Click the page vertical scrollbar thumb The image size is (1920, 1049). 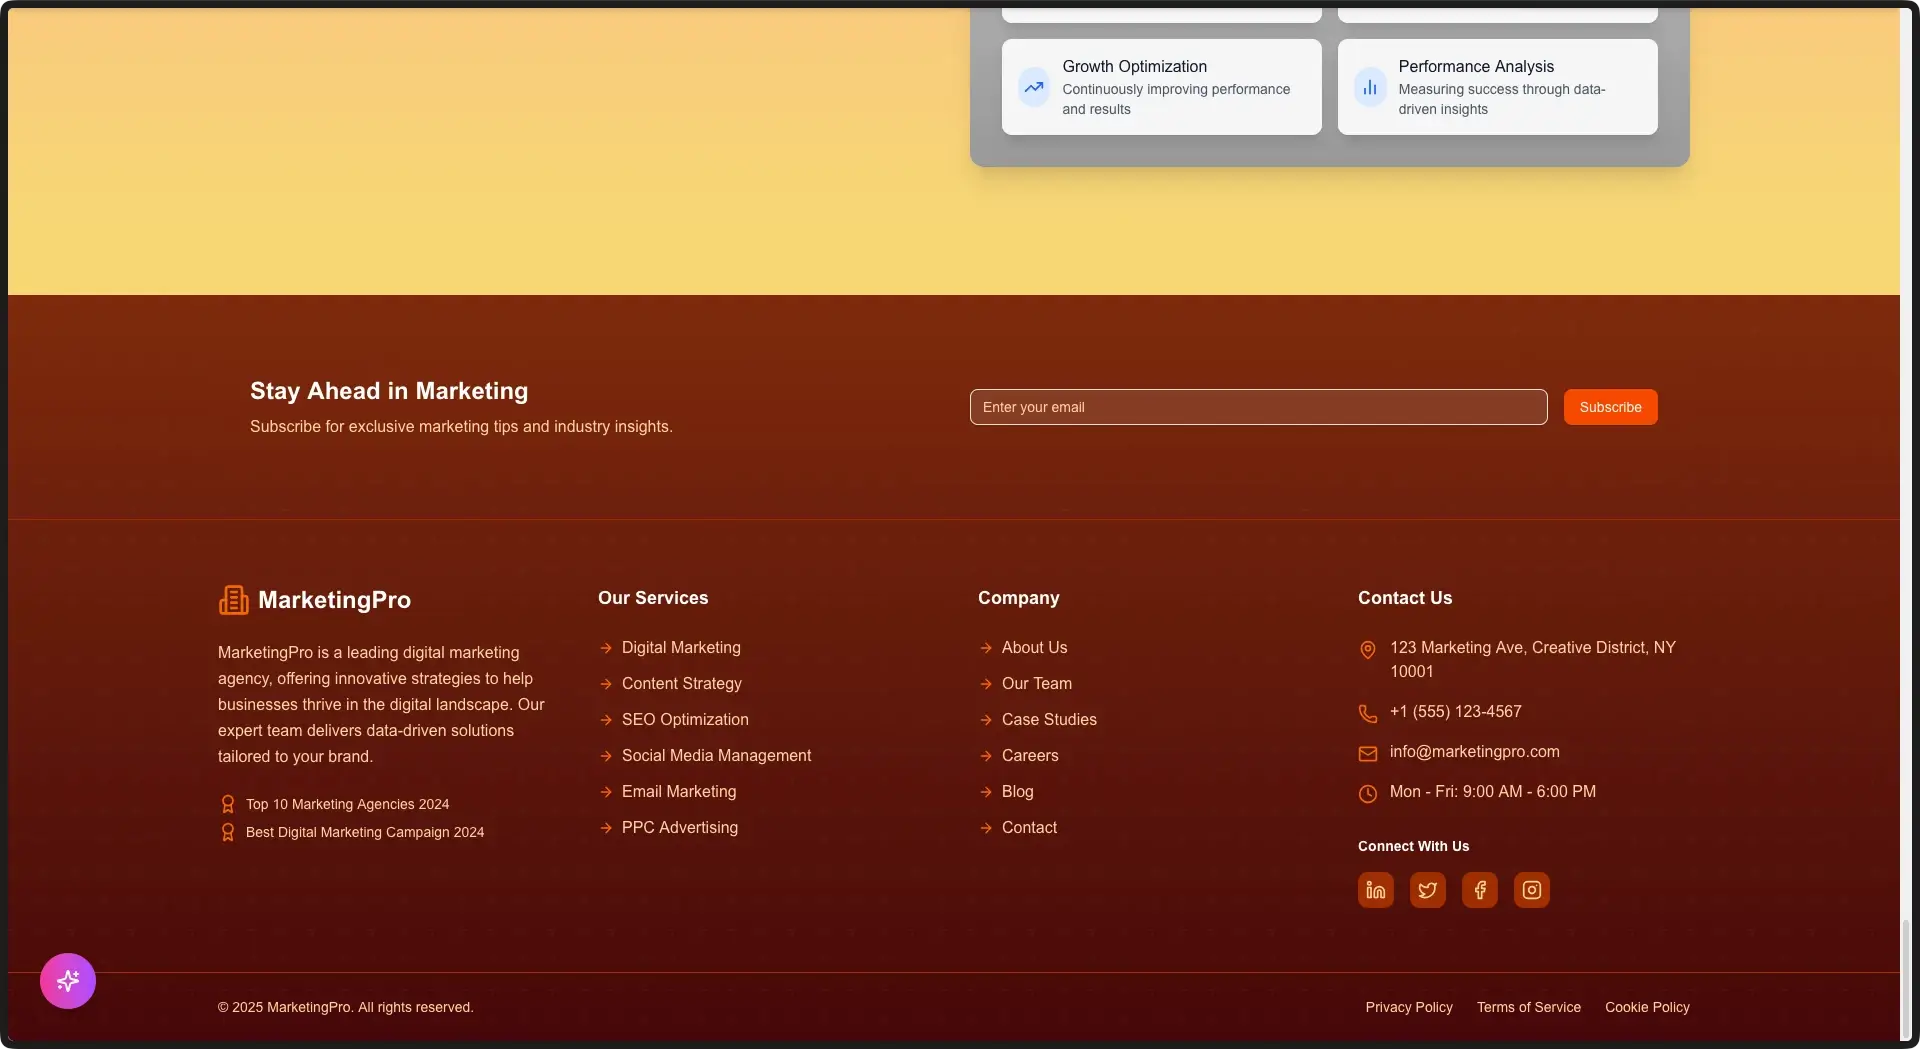pos(1905,980)
